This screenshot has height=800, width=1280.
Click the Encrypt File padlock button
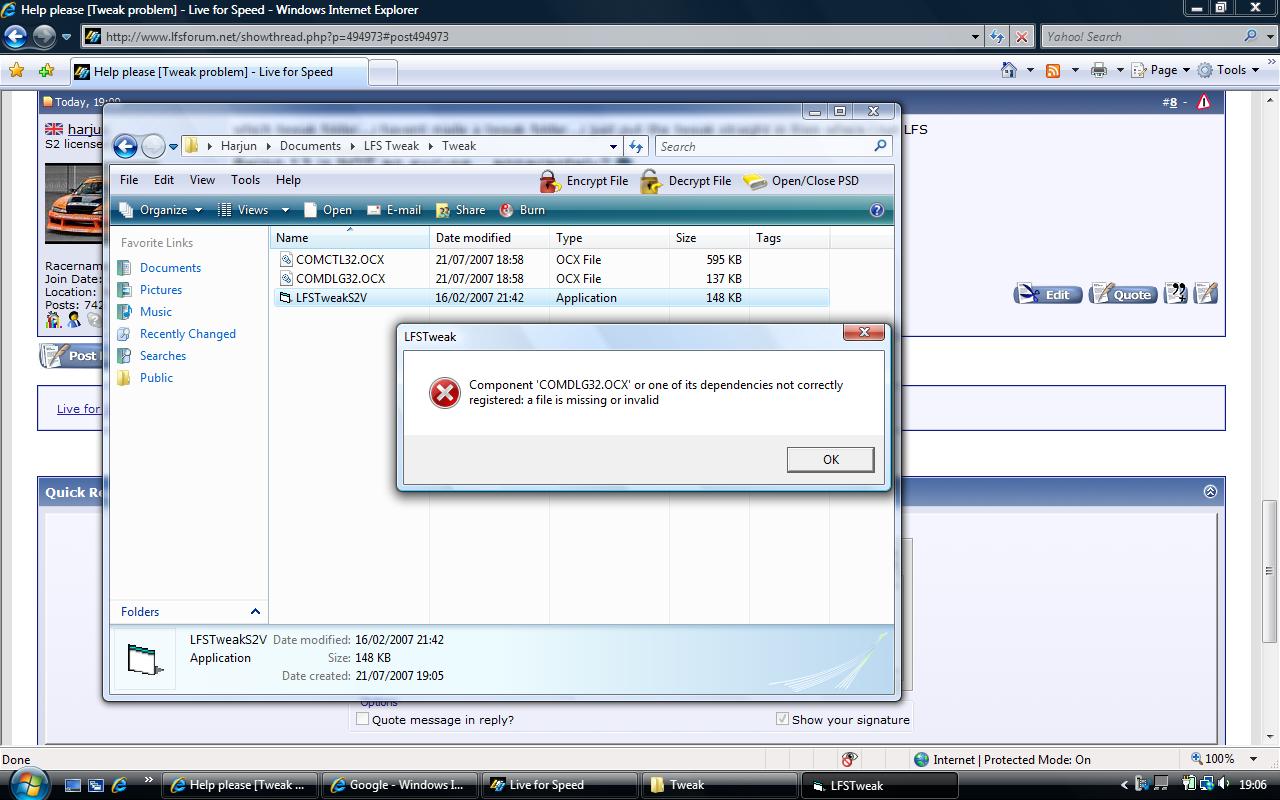[x=583, y=181]
